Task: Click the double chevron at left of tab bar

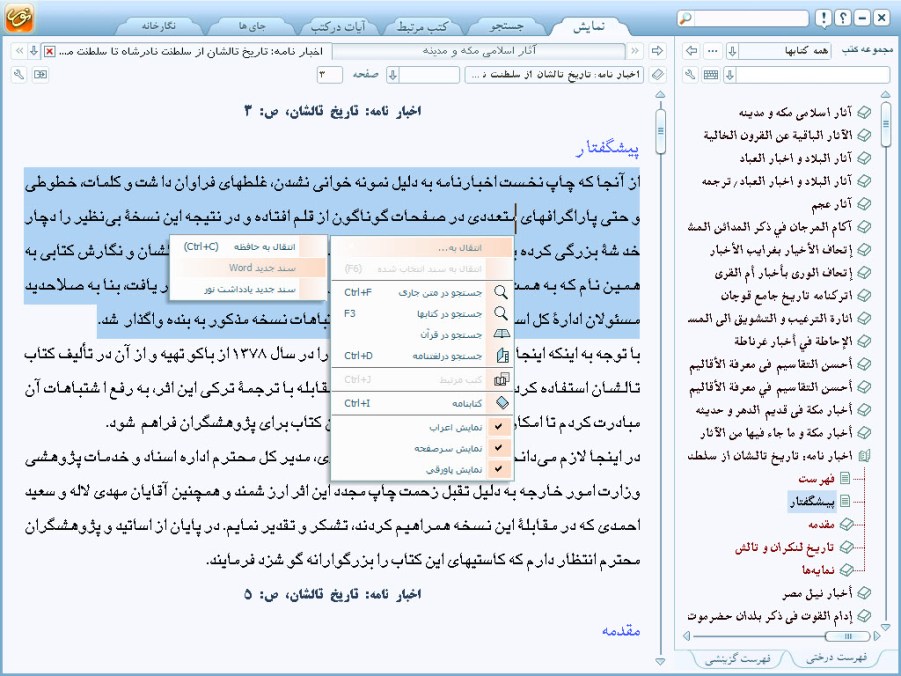Action: coord(19,51)
